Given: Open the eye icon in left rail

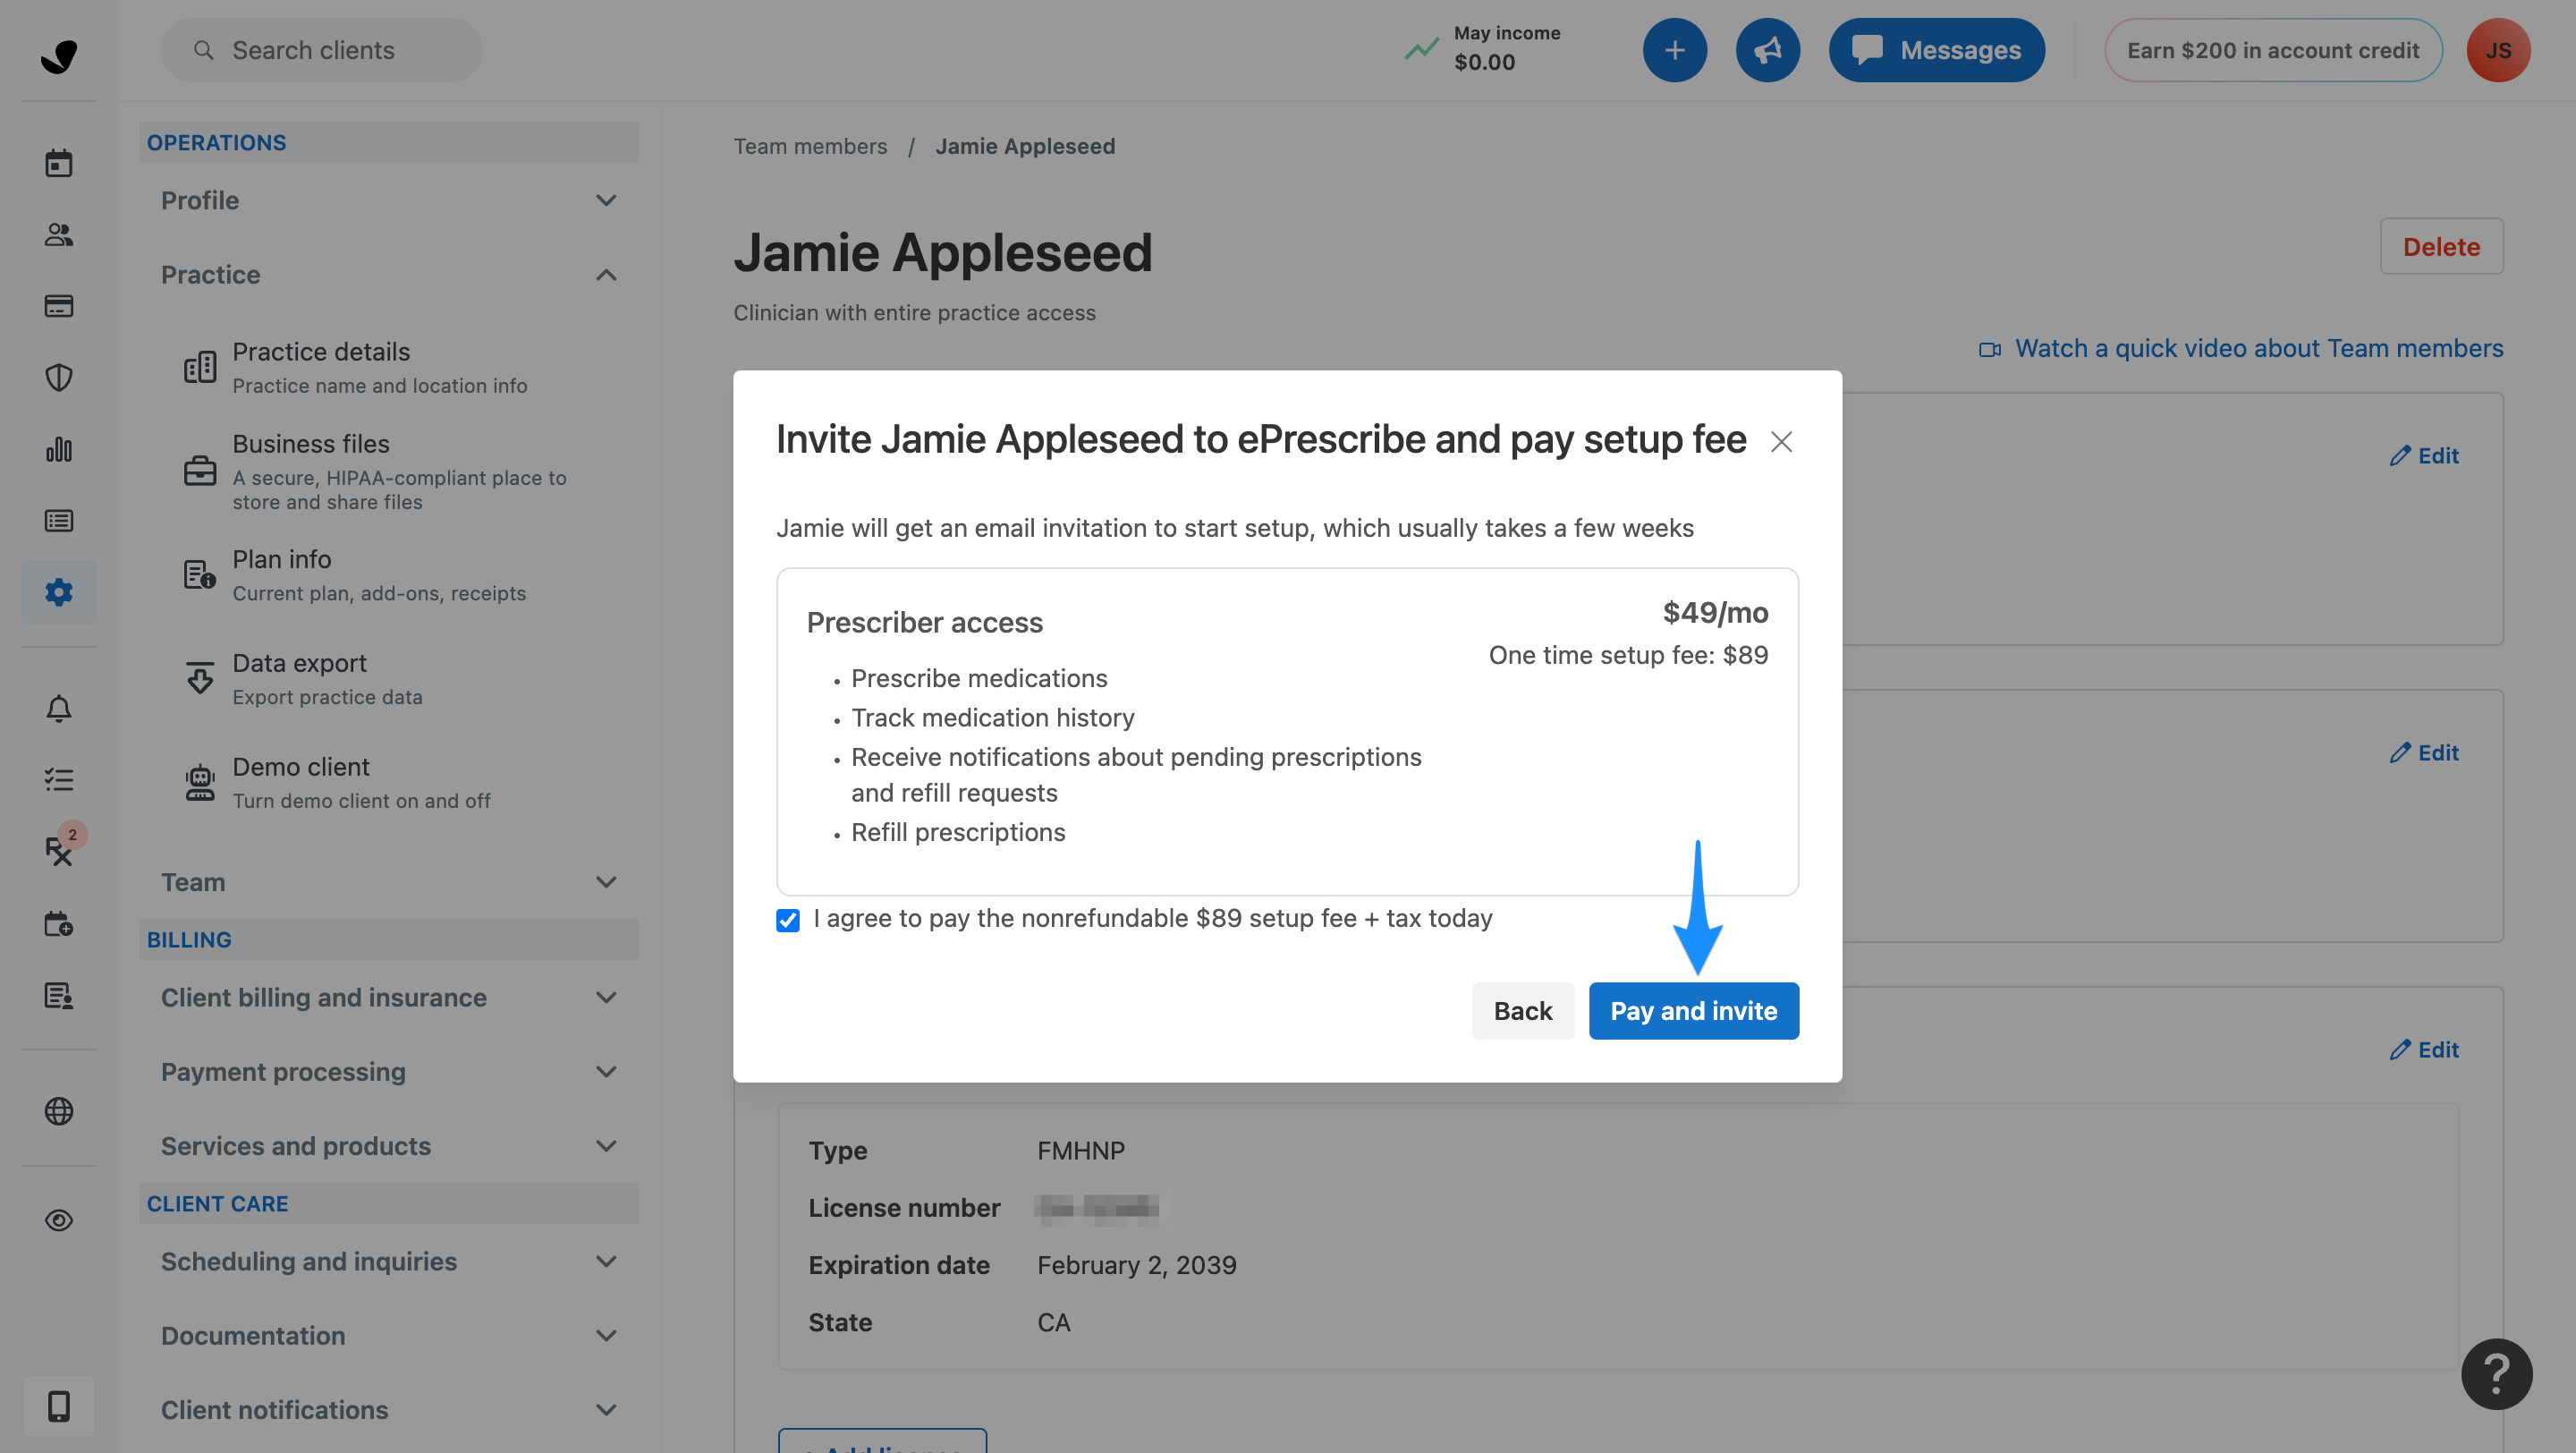Looking at the screenshot, I should pos(59,1220).
